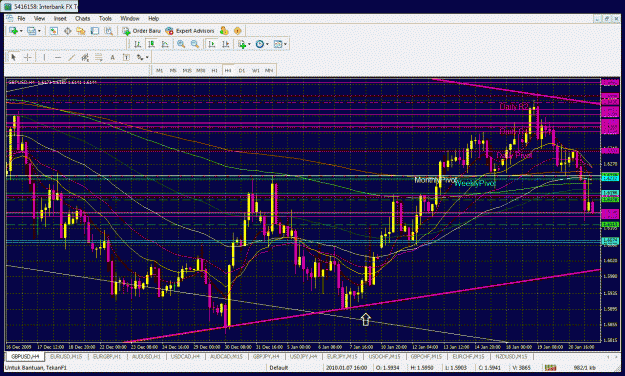
Task: Switch timeframe to M30
Action: (x=200, y=70)
